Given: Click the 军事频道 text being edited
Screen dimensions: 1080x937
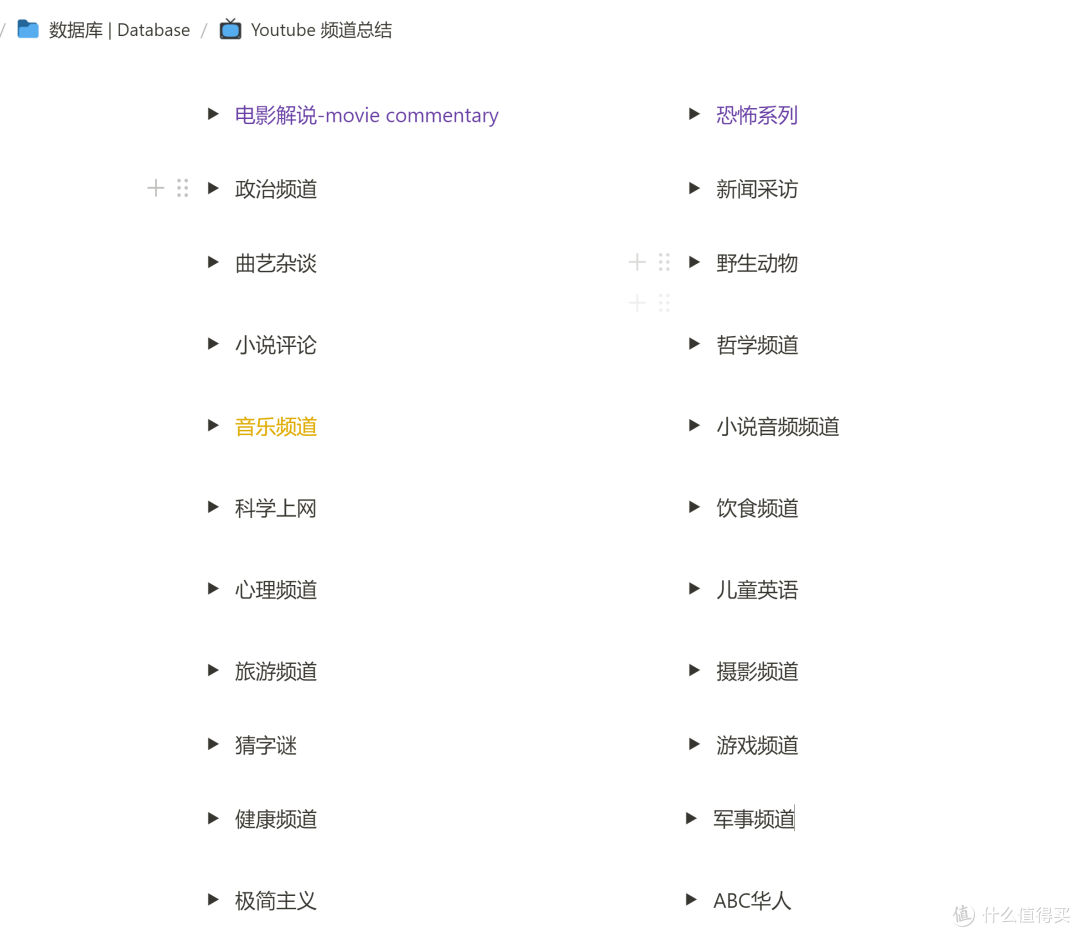Looking at the screenshot, I should [754, 819].
